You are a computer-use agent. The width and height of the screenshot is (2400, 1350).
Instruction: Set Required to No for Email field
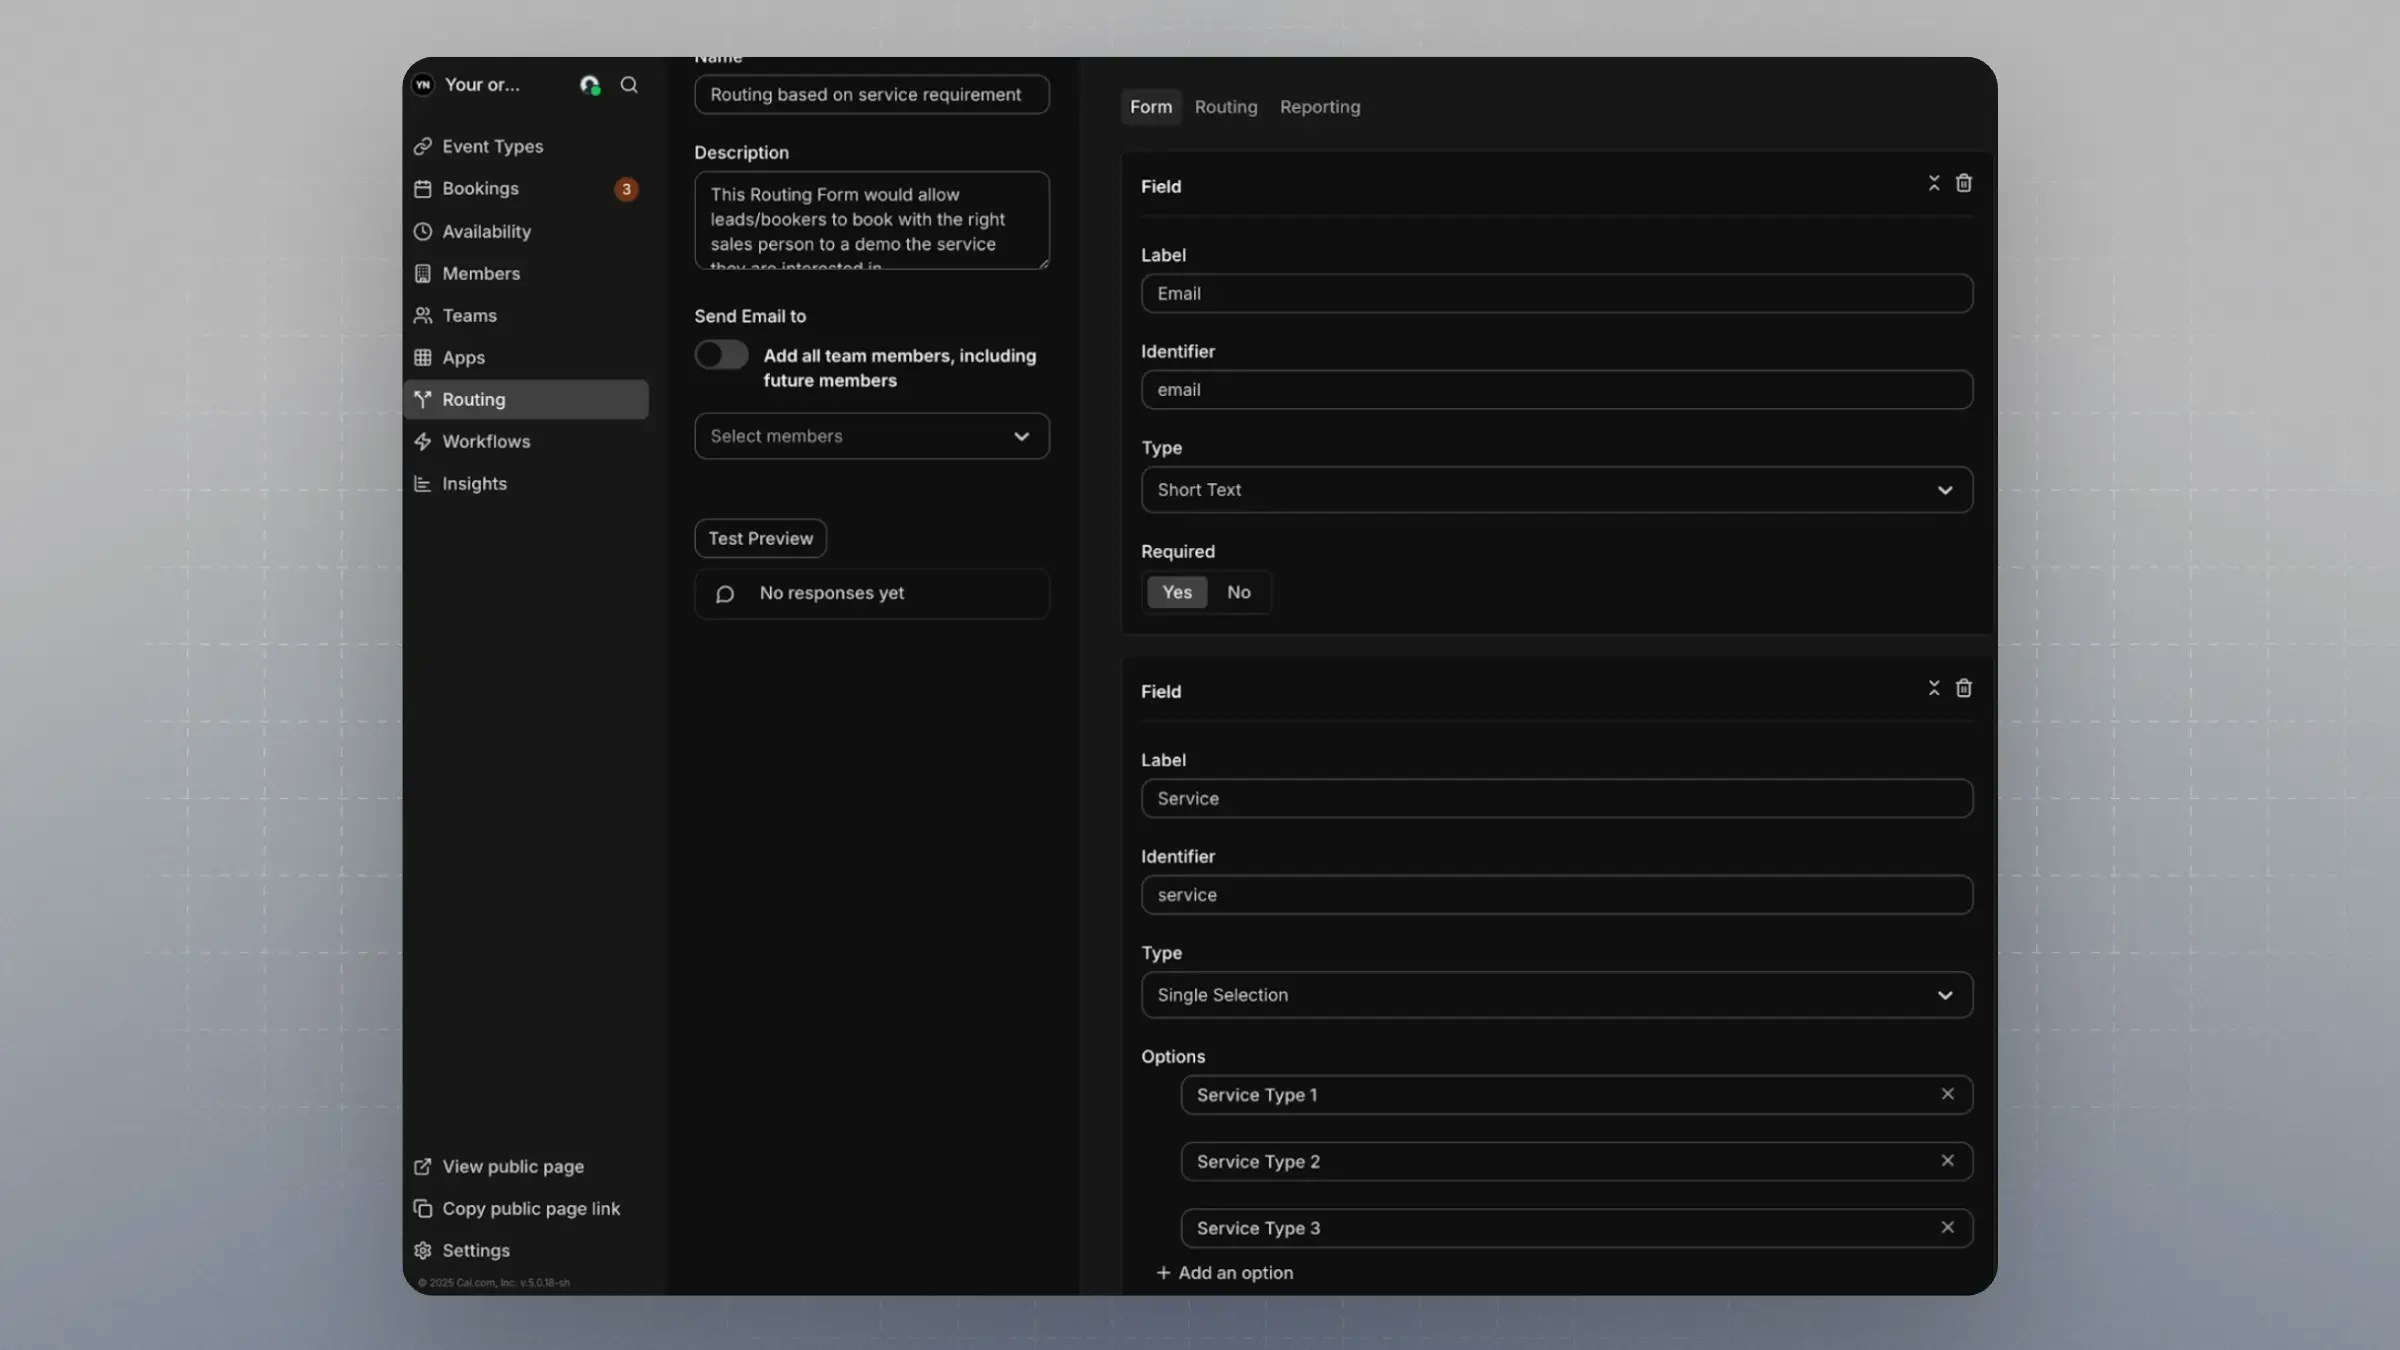click(x=1238, y=592)
